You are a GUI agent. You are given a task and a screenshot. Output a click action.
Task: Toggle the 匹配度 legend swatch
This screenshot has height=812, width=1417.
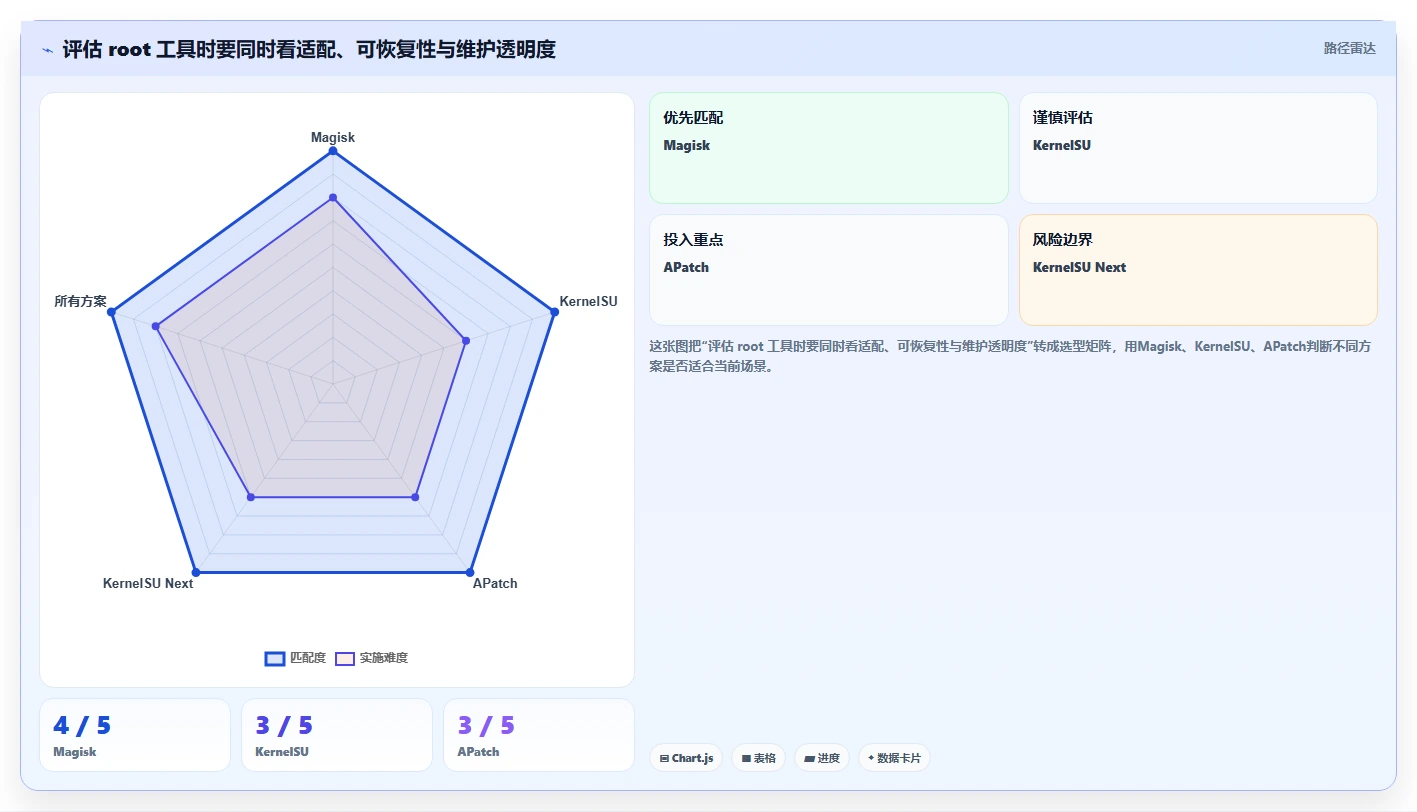[x=275, y=658]
